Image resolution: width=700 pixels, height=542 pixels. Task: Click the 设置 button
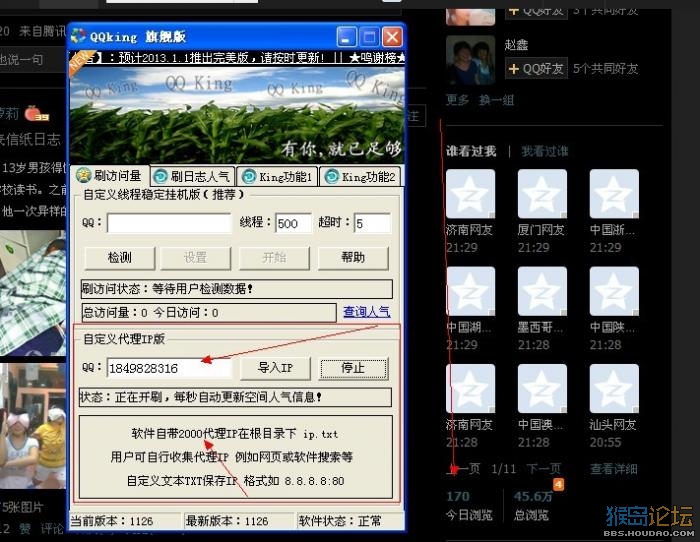196,258
